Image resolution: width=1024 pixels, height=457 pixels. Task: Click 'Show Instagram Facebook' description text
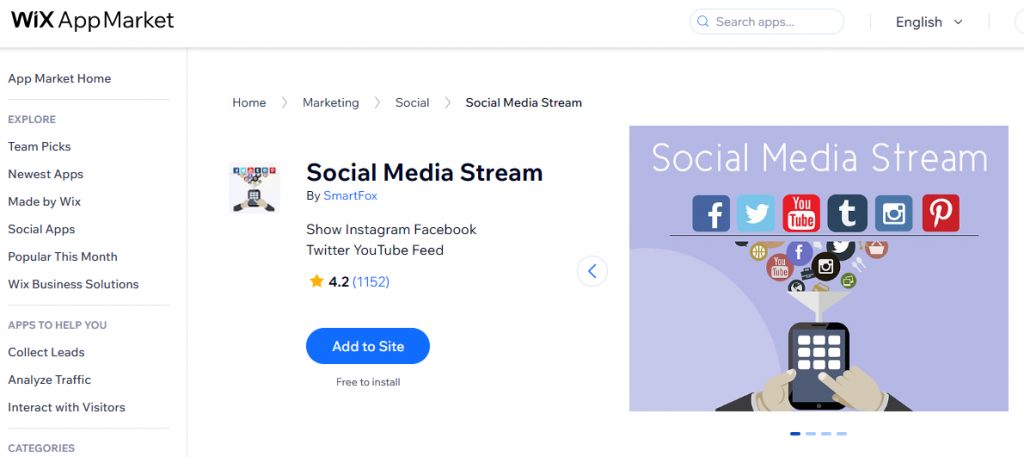(391, 229)
